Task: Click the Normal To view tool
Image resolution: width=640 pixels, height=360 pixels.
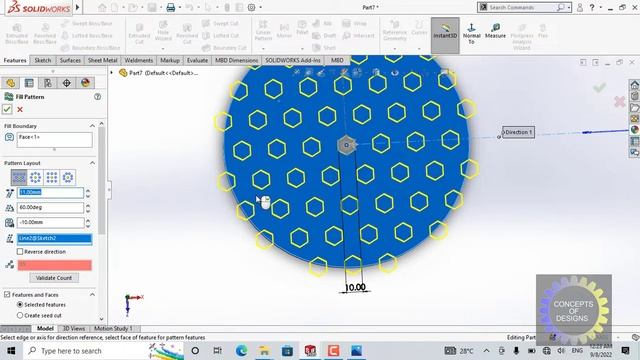Action: (471, 34)
